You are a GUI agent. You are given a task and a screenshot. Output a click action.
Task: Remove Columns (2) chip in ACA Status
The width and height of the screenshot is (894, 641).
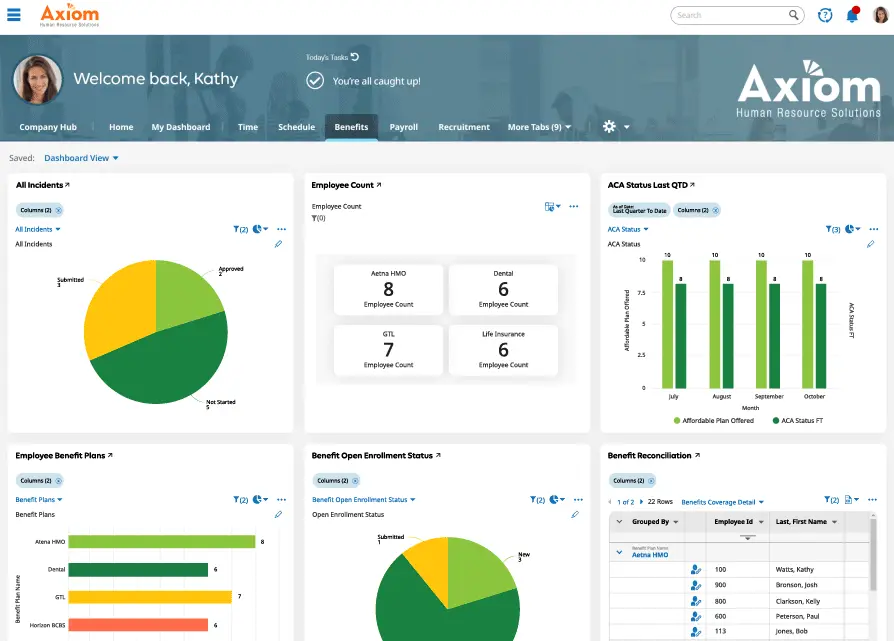(x=716, y=210)
